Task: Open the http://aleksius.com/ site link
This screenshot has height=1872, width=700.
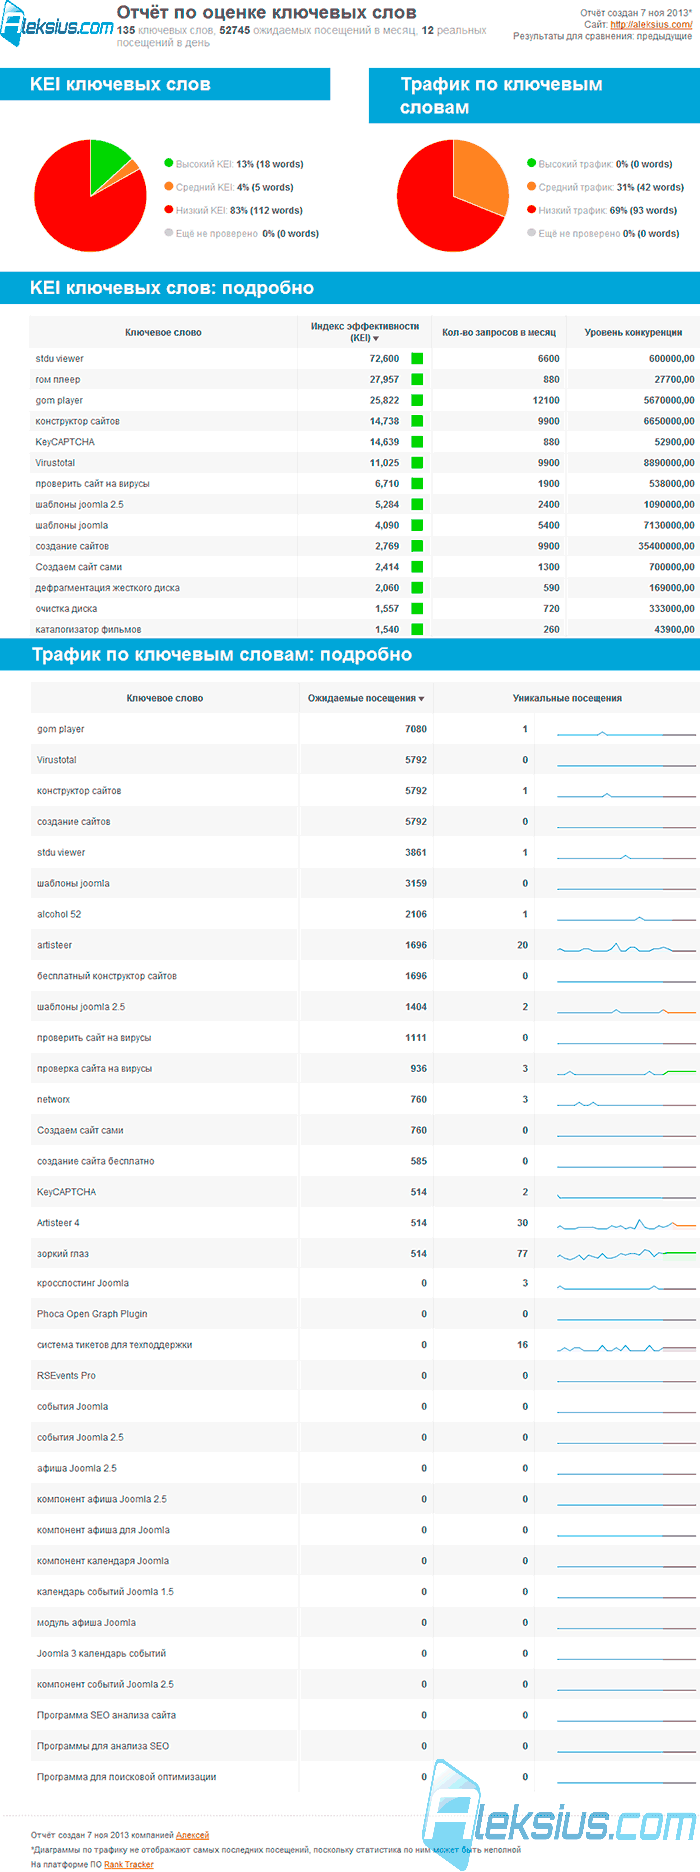Action: pyautogui.click(x=651, y=25)
